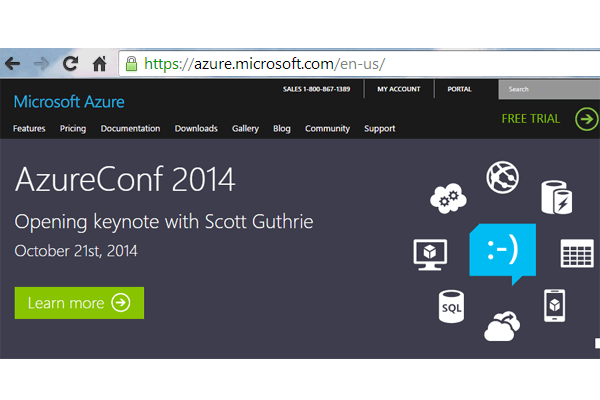
Task: Click the green SSL padlock icon
Action: tap(130, 64)
